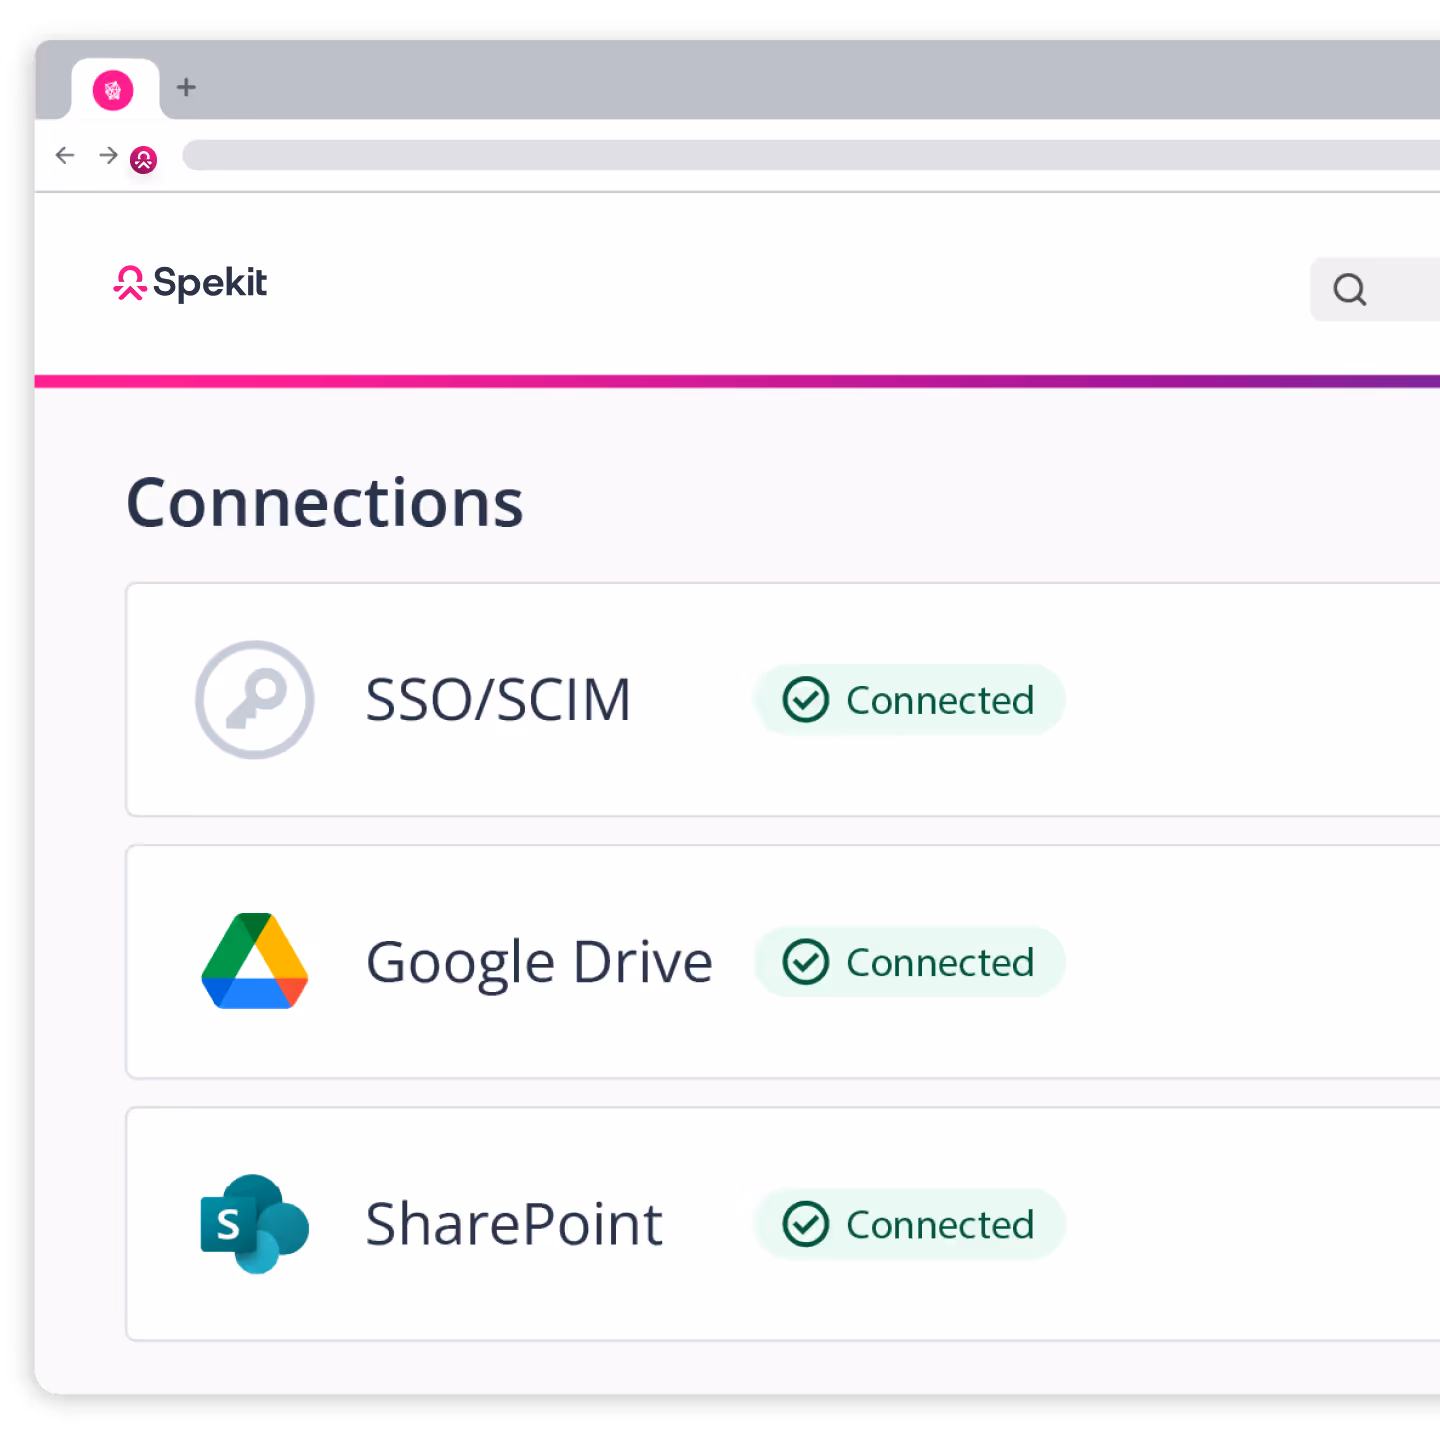The height and width of the screenshot is (1440, 1440).
Task: Click the SharePoint logo icon
Action: tap(255, 1224)
